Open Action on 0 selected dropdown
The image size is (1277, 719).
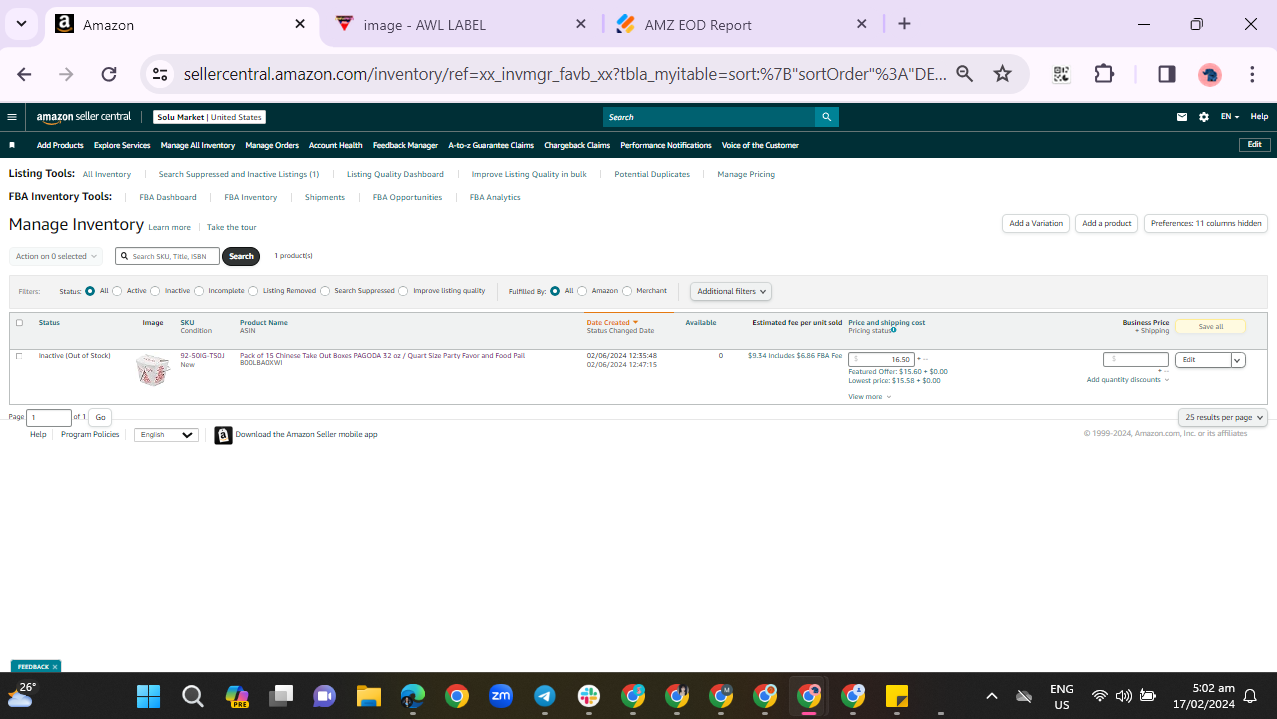[56, 257]
